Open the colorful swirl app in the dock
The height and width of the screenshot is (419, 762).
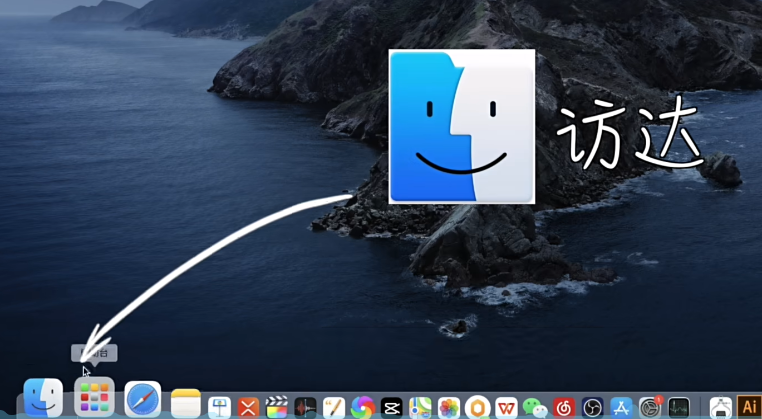click(x=363, y=407)
